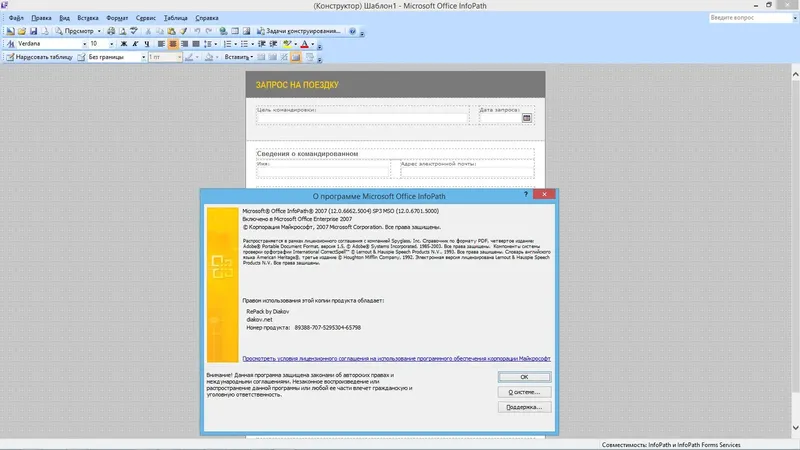This screenshot has width=800, height=450.
Task: Click the Дата запроса calendar picker icon
Action: pos(527,118)
